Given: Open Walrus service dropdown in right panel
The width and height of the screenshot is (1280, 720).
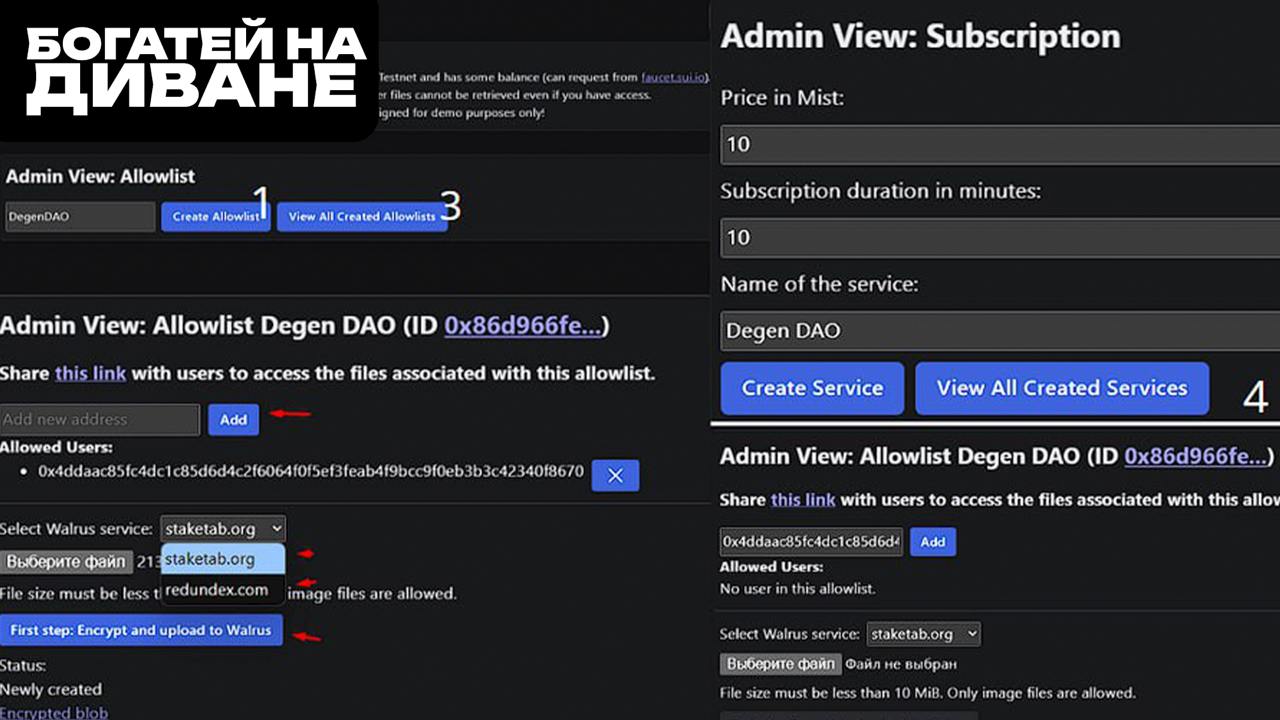Looking at the screenshot, I should 923,634.
